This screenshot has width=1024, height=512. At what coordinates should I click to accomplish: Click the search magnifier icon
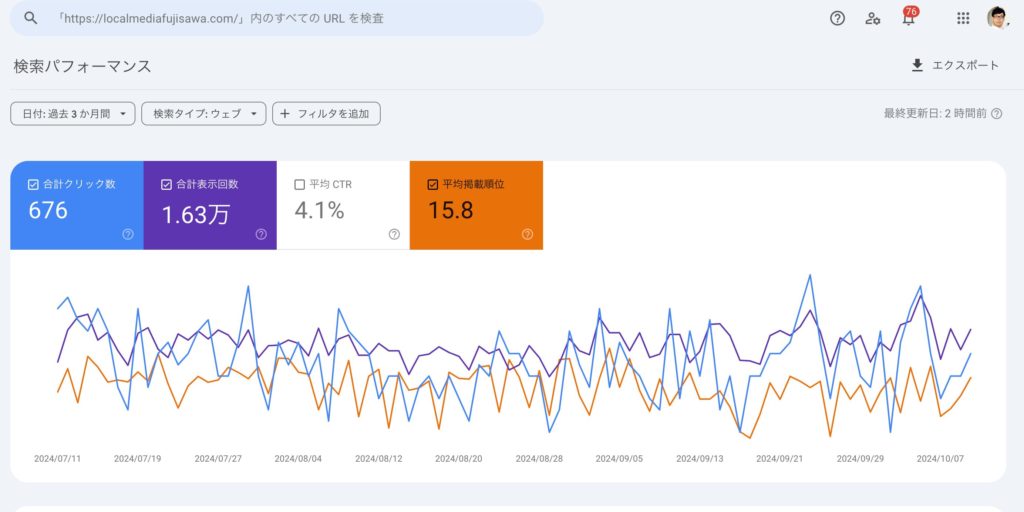[30, 18]
